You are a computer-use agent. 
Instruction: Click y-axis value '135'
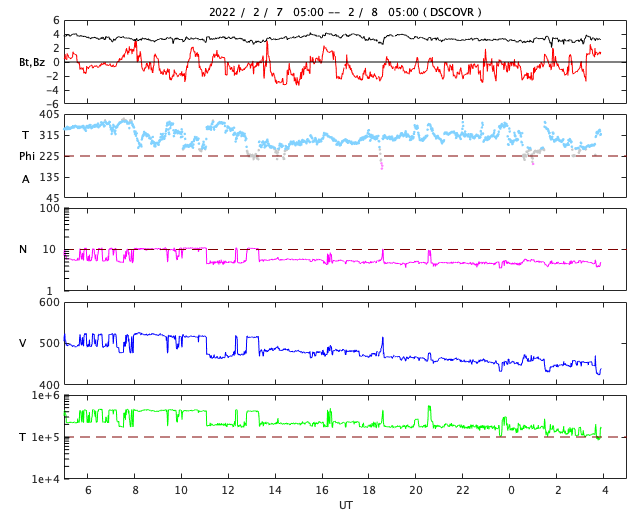tap(49, 177)
